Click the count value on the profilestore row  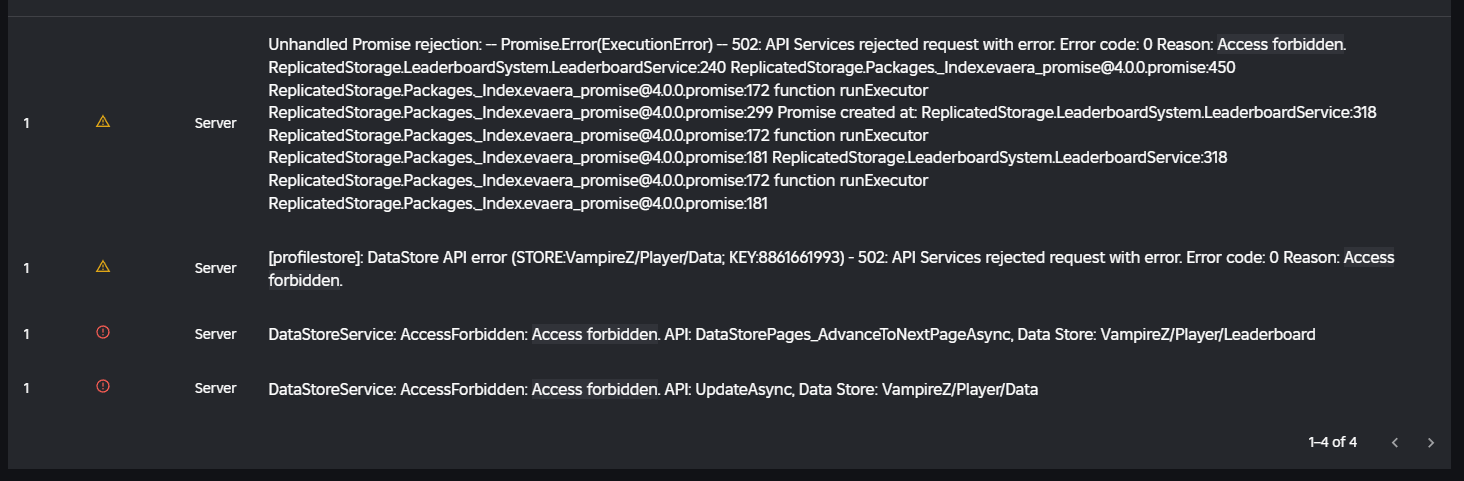(x=27, y=268)
